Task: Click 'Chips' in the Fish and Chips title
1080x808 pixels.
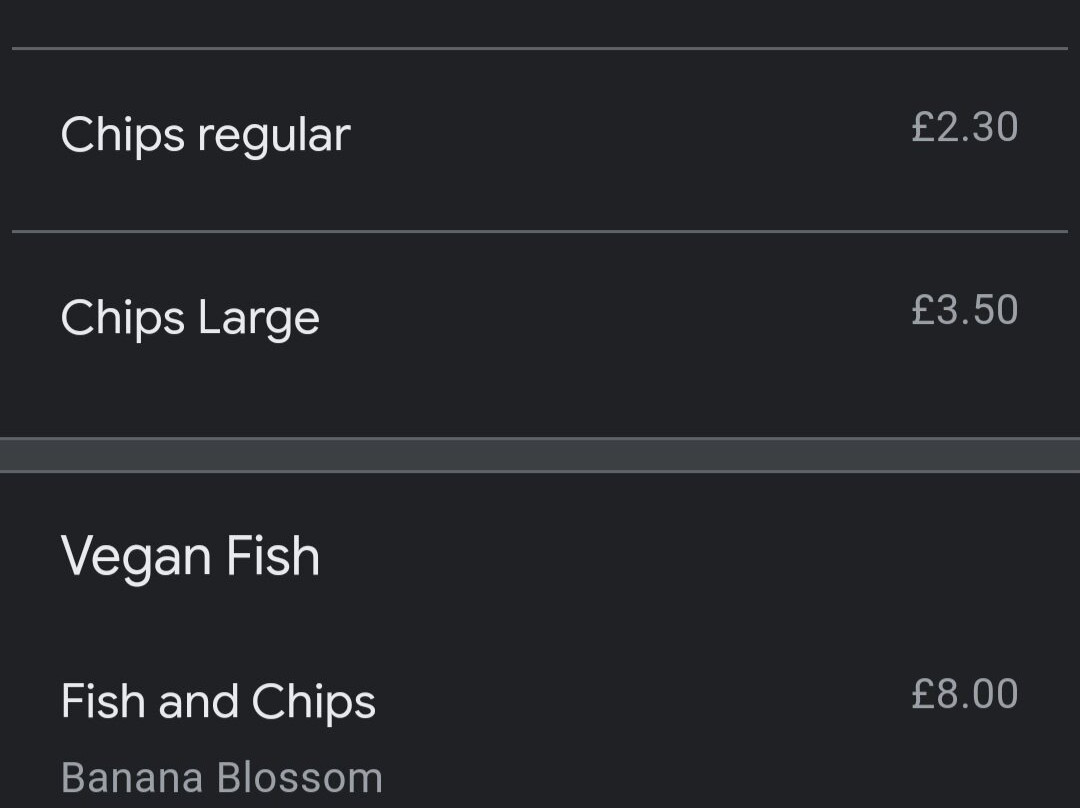Action: coord(313,703)
